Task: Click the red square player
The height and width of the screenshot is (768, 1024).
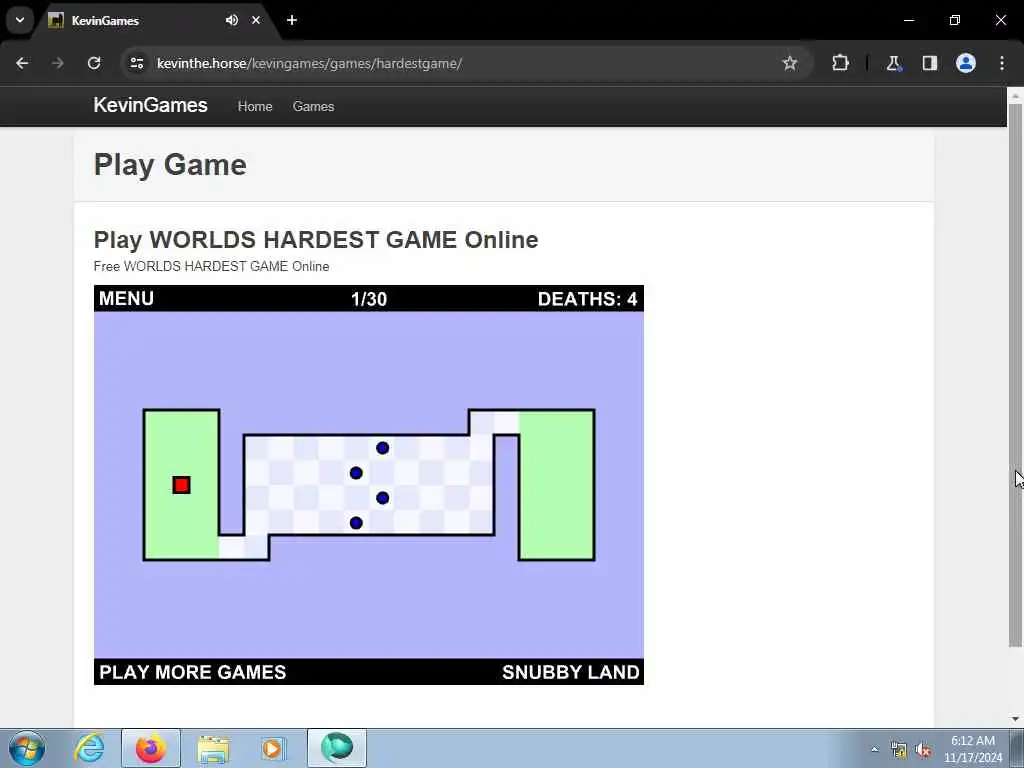Action: pos(182,485)
